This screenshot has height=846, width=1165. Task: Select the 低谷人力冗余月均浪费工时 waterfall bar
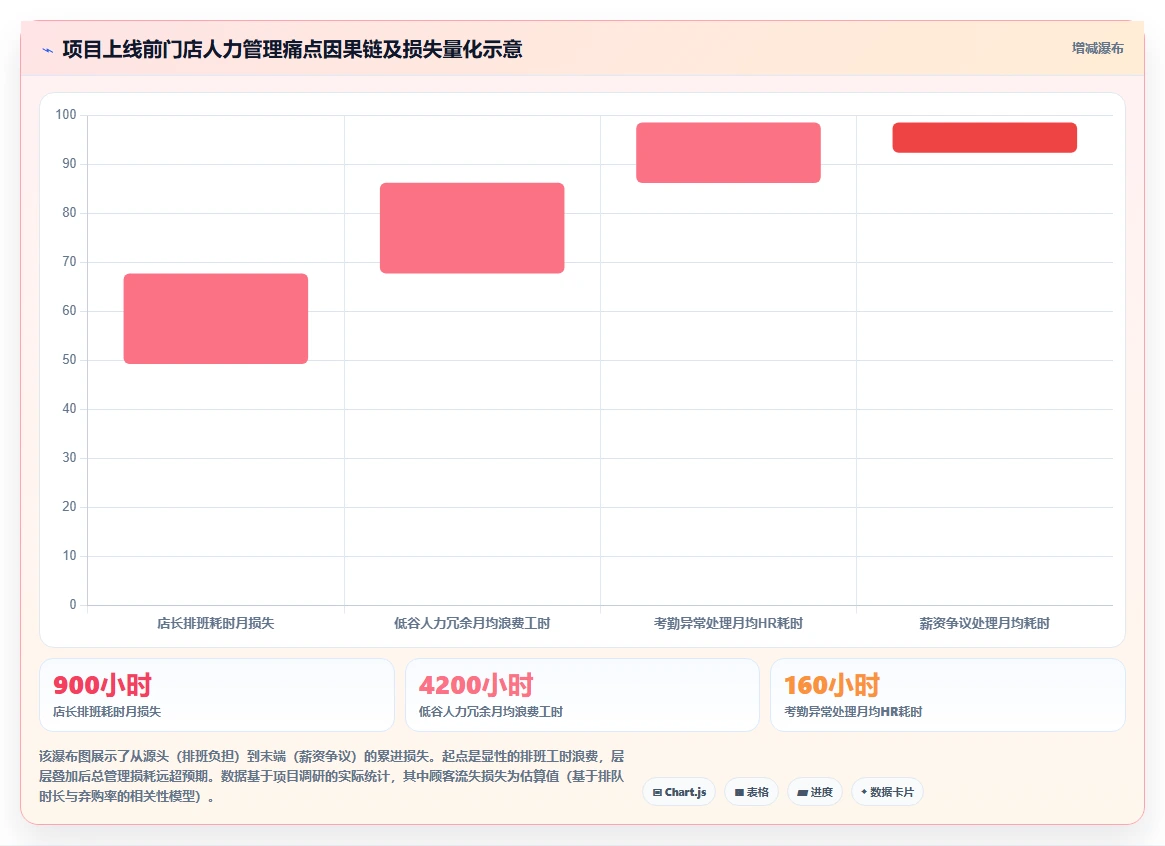point(472,228)
